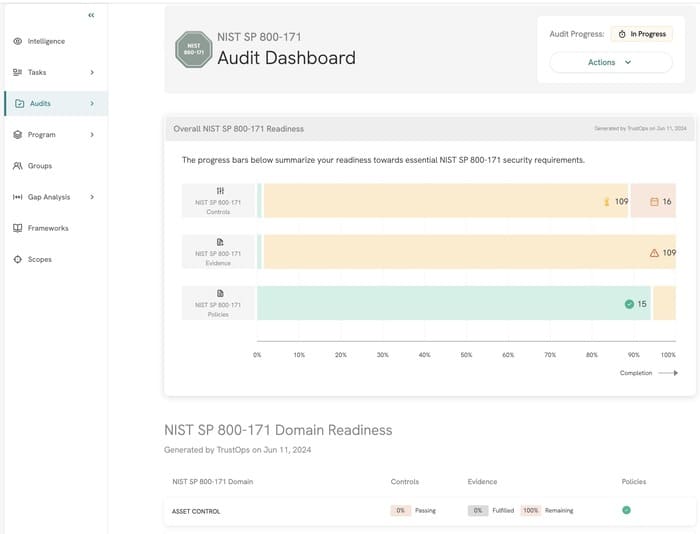Viewport: 700px width, 534px height.
Task: Open Intelligence in the sidebar
Action: (56, 41)
